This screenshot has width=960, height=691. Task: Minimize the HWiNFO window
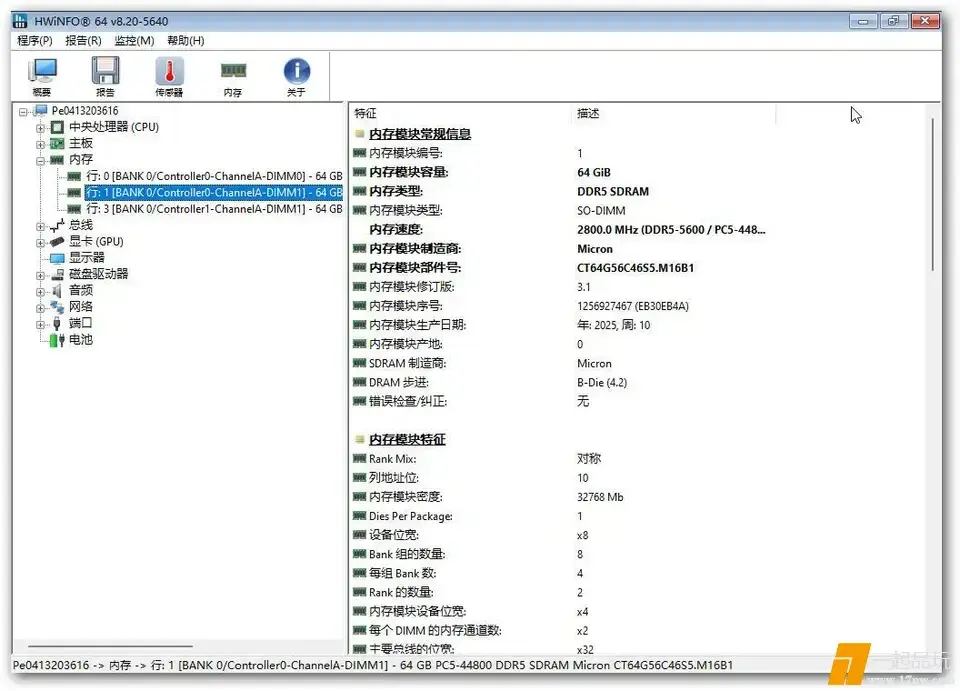coord(863,21)
